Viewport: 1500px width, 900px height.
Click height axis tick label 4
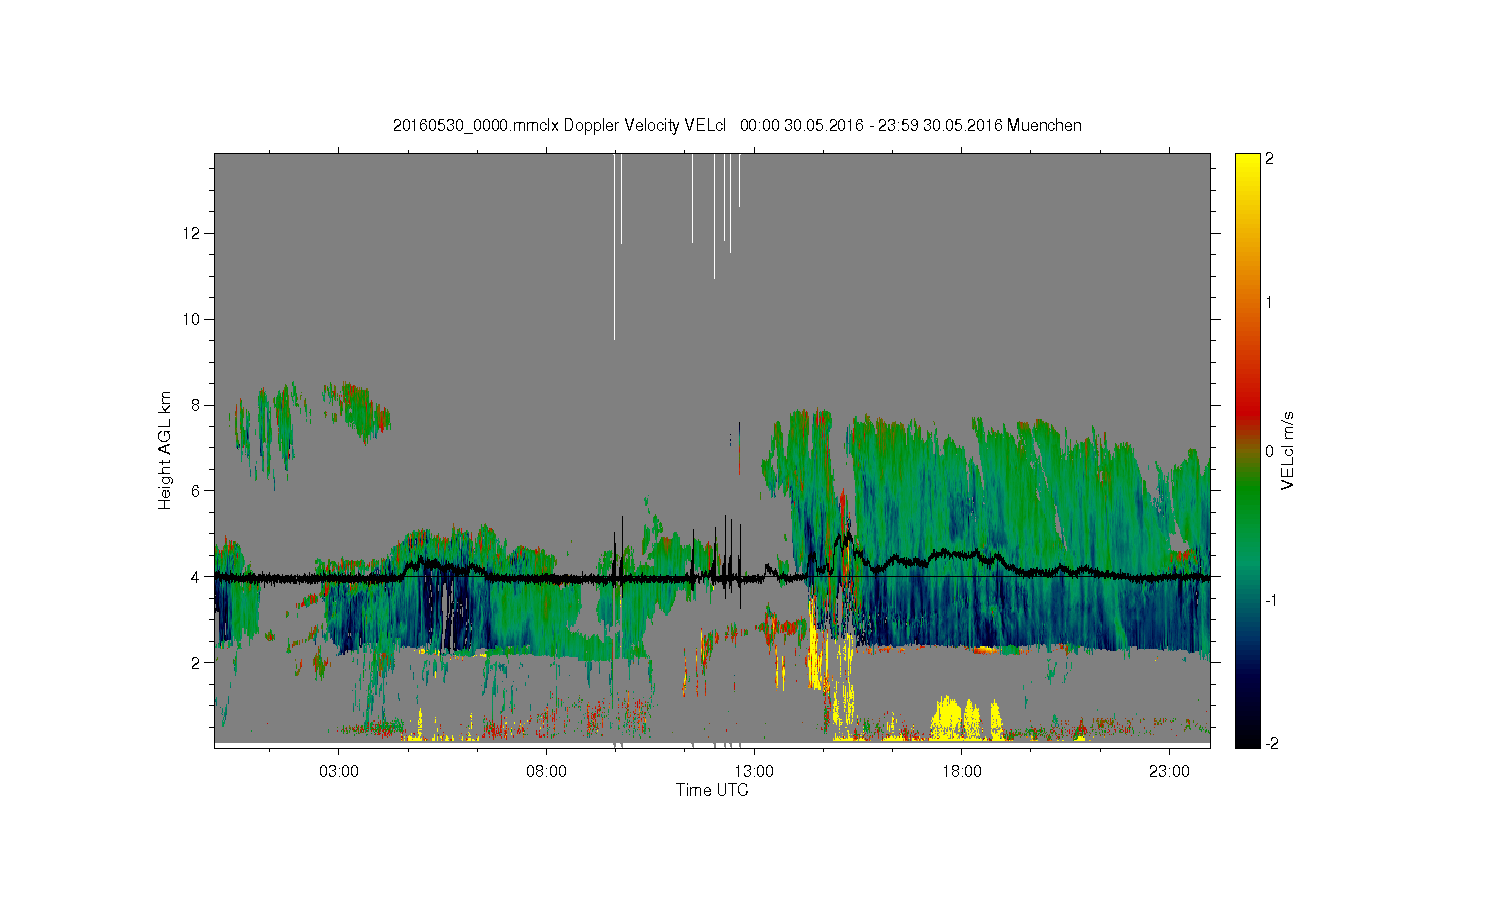[197, 577]
